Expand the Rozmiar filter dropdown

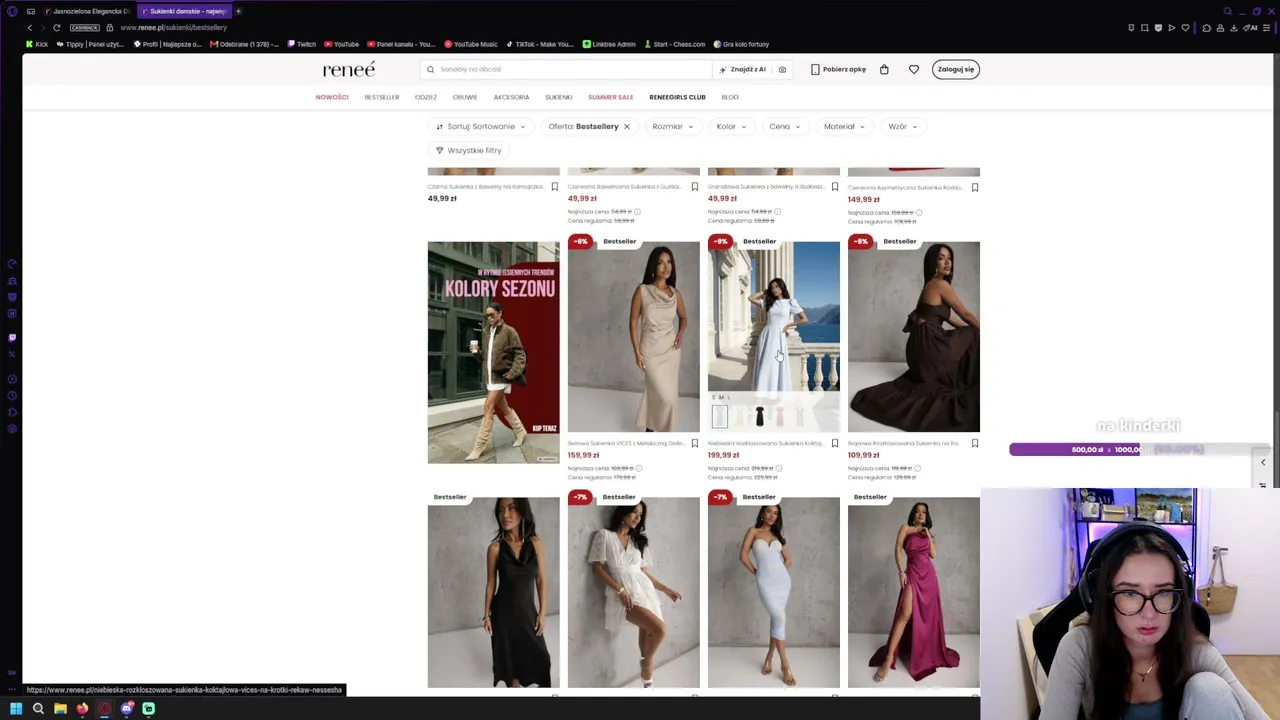click(x=672, y=126)
